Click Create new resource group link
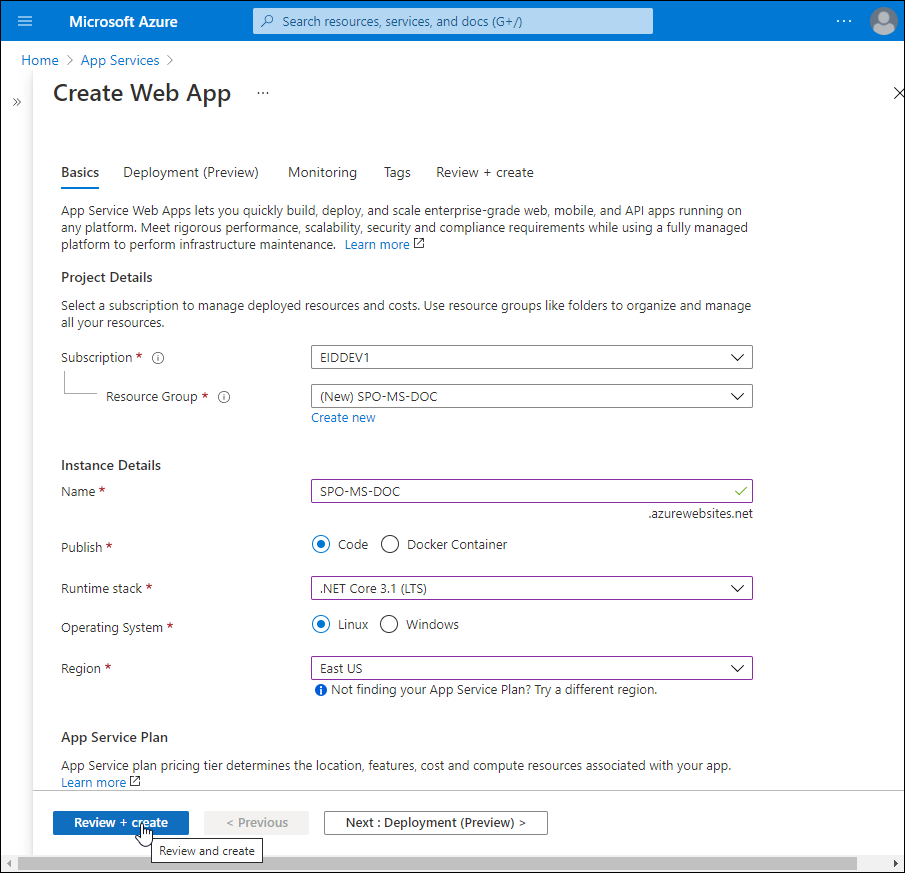The width and height of the screenshot is (905, 873). coord(343,418)
